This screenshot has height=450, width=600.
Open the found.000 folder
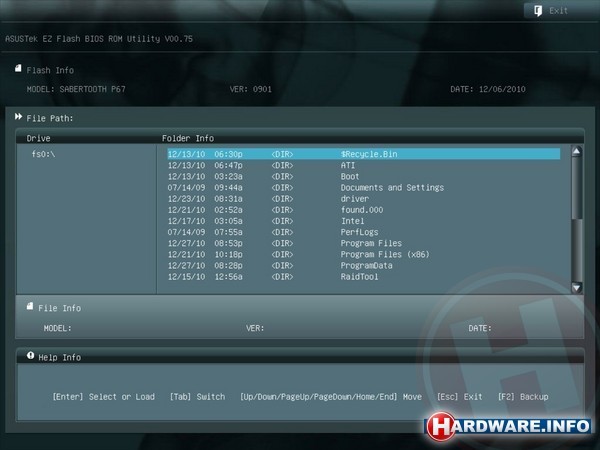[x=364, y=210]
